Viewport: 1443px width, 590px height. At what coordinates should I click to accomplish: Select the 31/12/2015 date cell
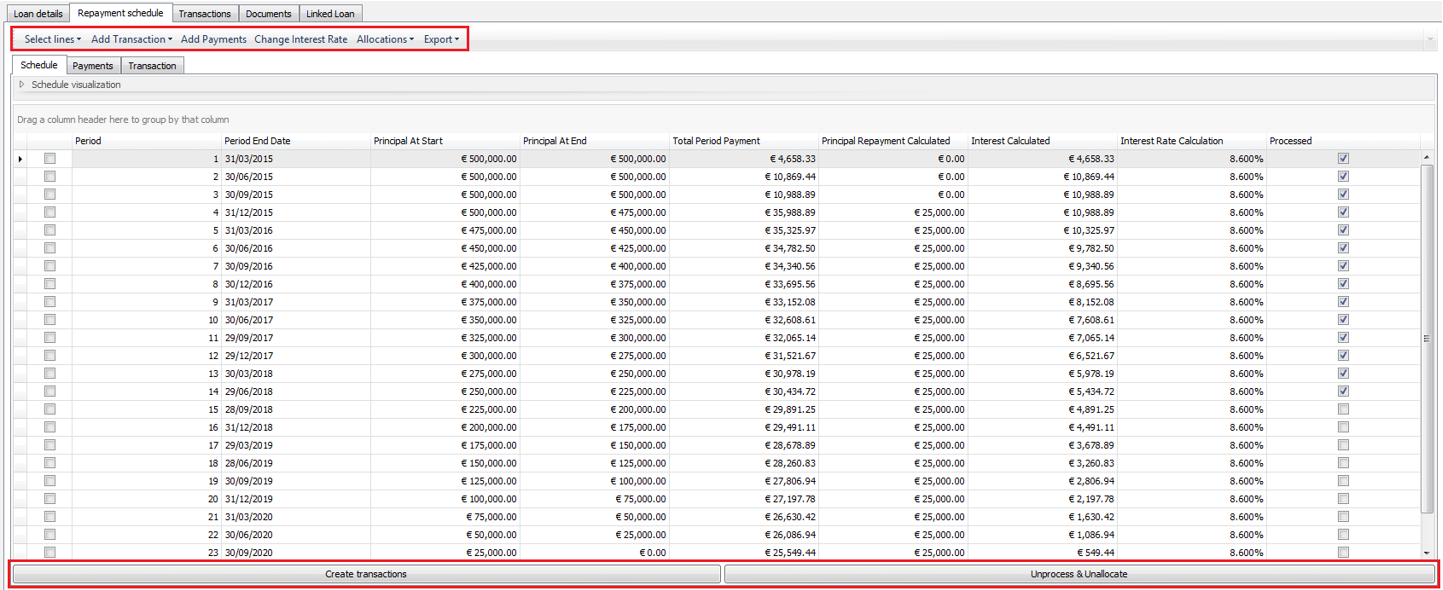295,213
